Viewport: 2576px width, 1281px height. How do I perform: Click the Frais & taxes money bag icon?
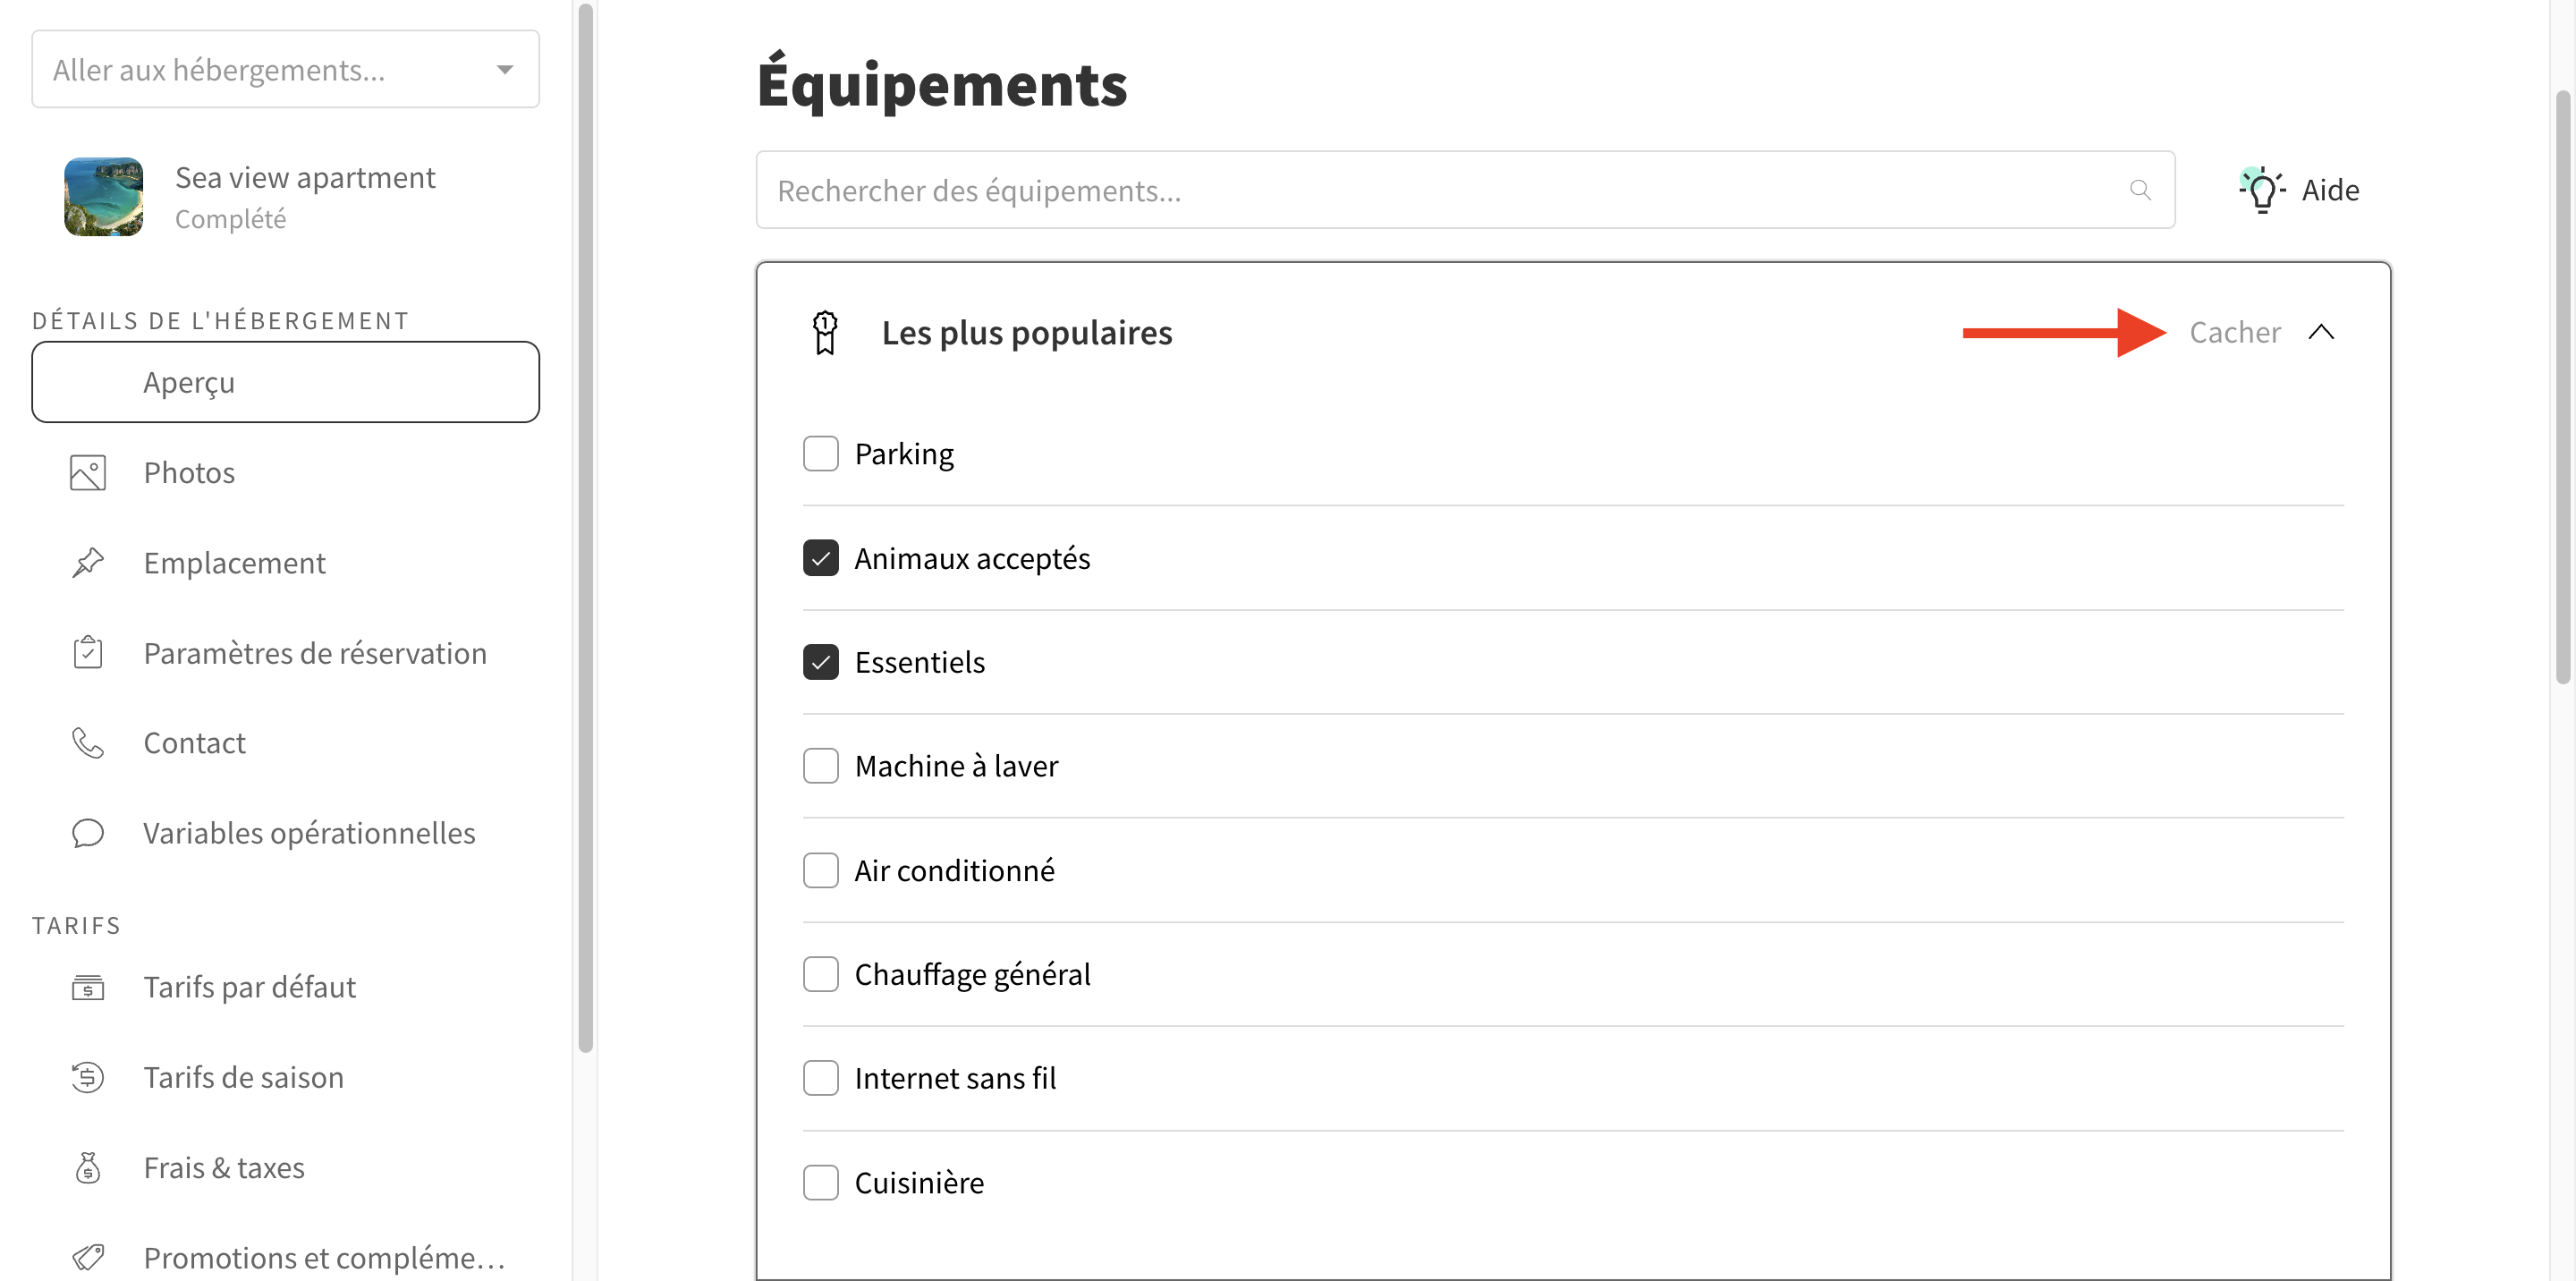88,1167
